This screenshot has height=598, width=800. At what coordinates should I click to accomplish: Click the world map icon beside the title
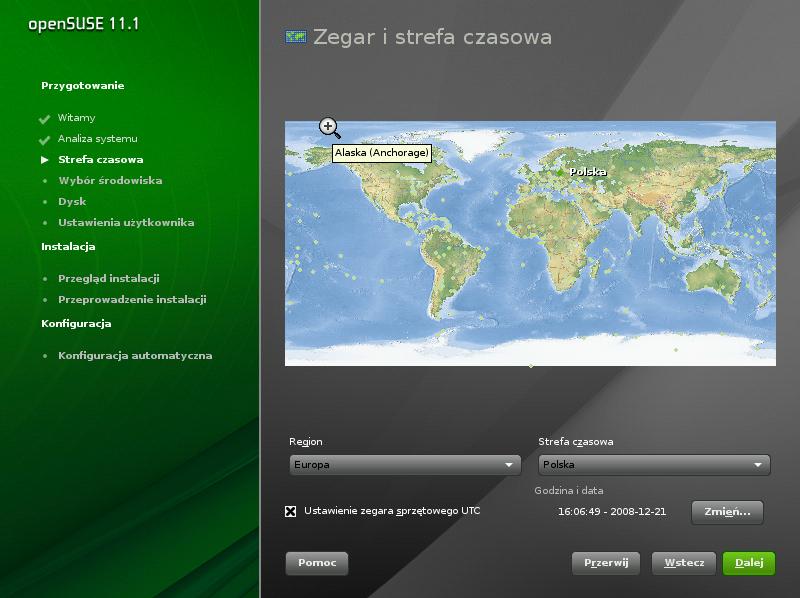click(x=296, y=37)
